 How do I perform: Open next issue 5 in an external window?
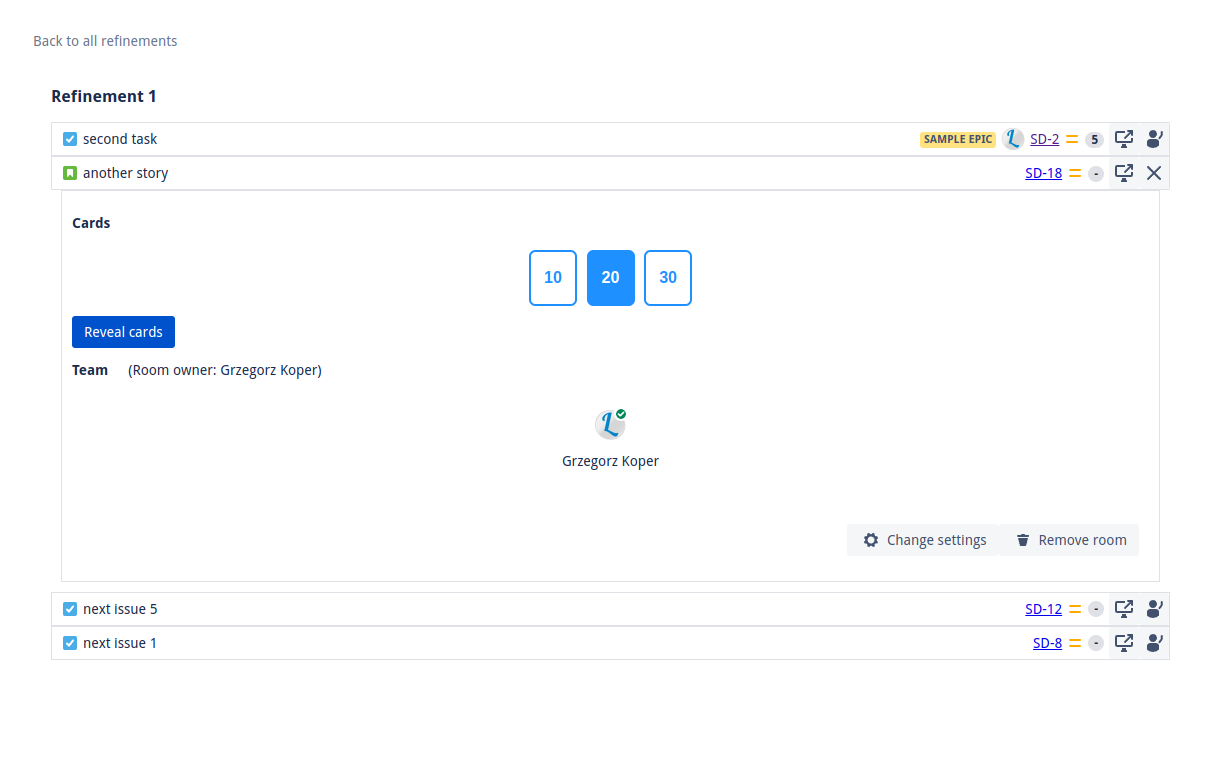(1124, 609)
